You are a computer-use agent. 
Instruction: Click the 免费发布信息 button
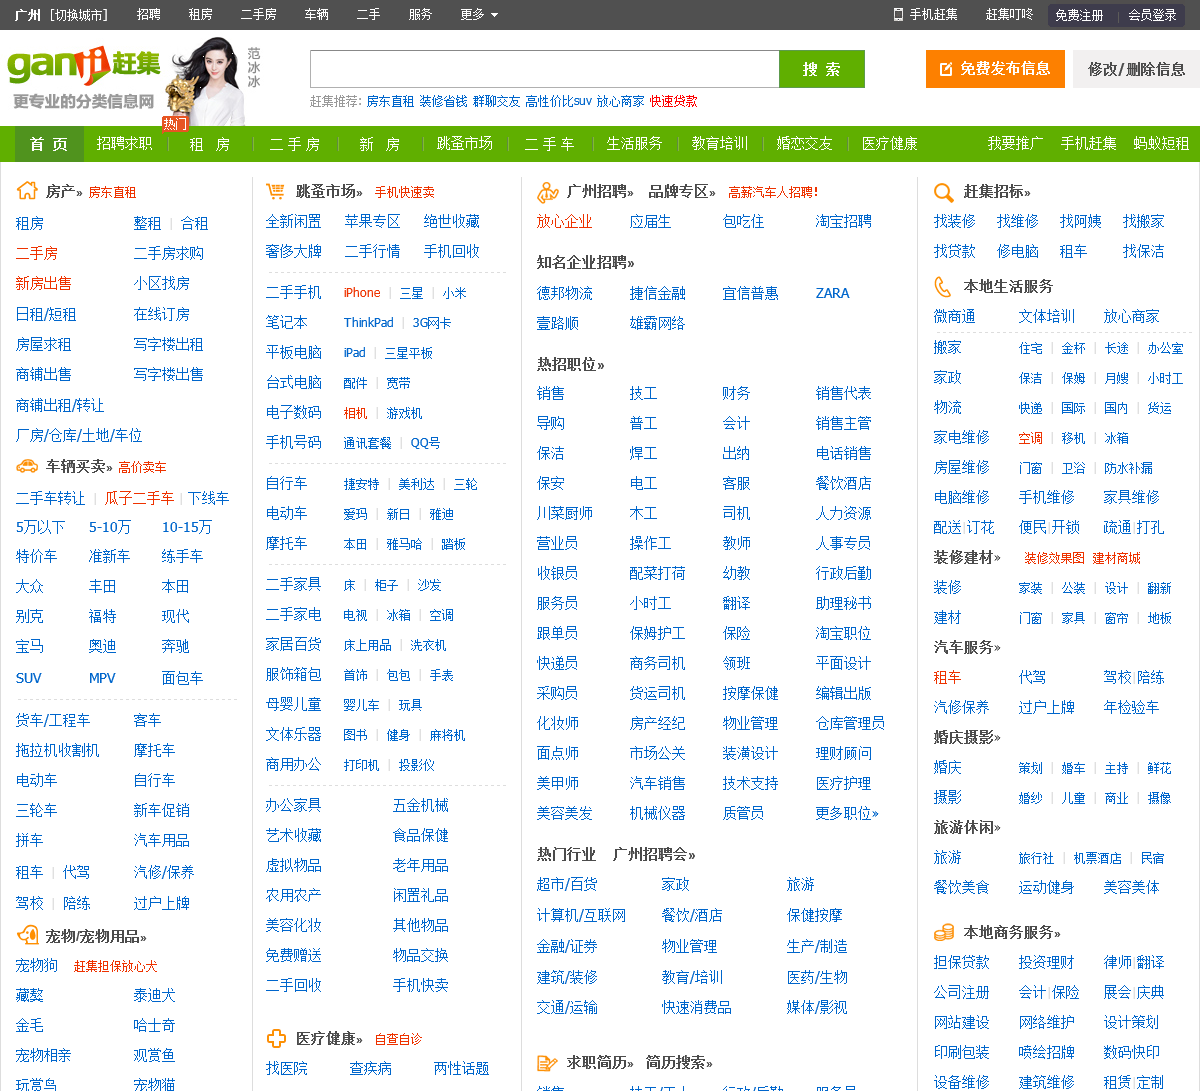(x=993, y=69)
